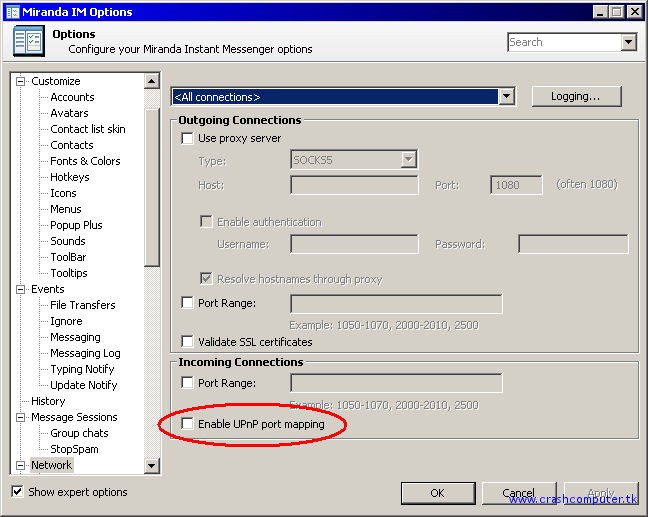Select the Customize category label
The height and width of the screenshot is (517, 648).
(x=56, y=81)
